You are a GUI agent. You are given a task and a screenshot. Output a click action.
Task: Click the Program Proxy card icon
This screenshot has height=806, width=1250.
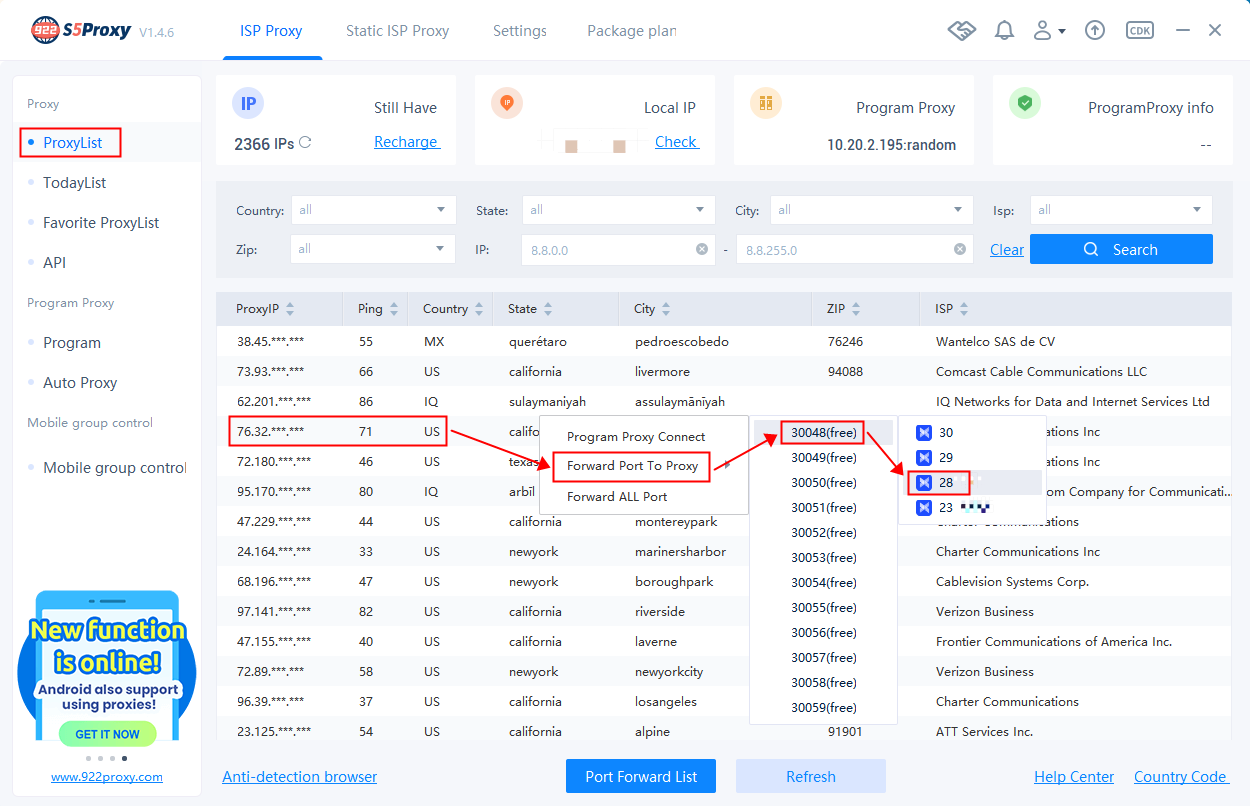766,103
